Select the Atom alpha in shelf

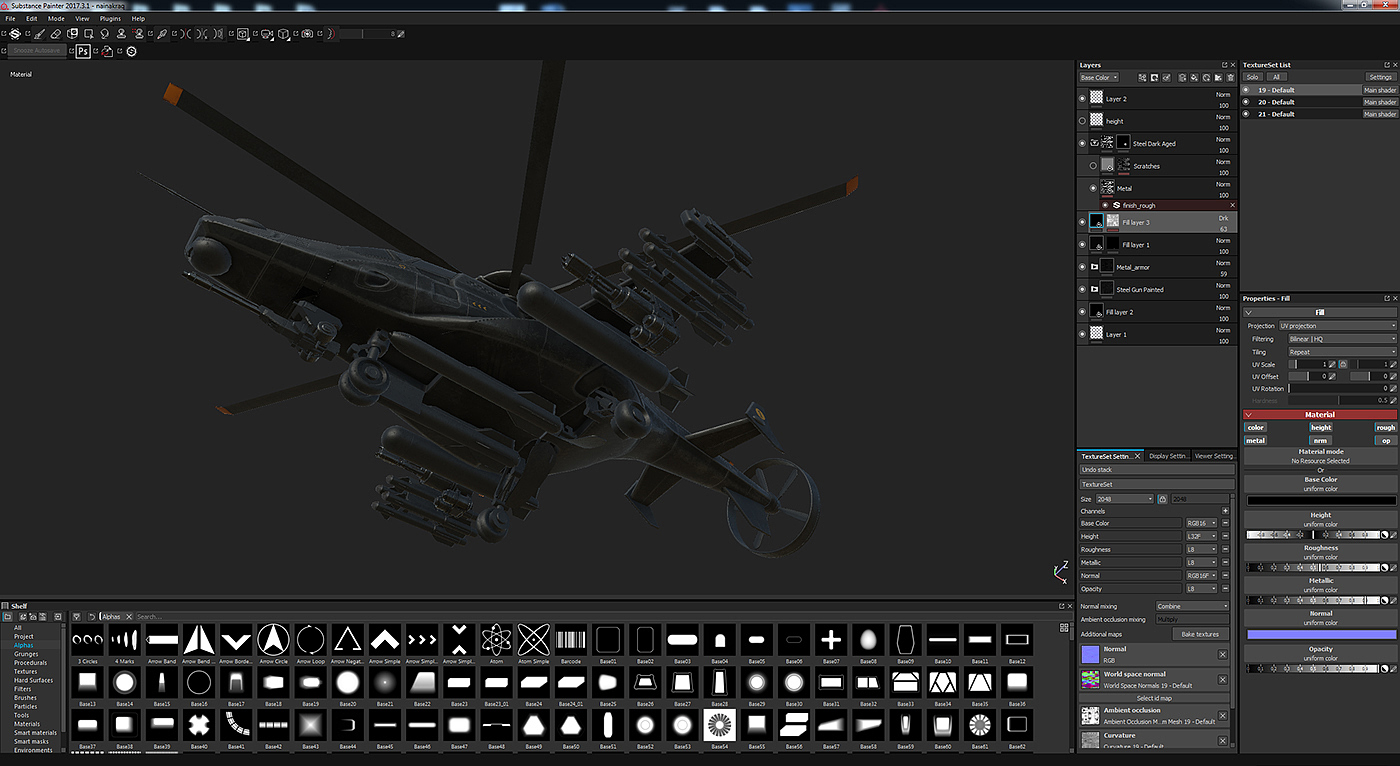(496, 640)
